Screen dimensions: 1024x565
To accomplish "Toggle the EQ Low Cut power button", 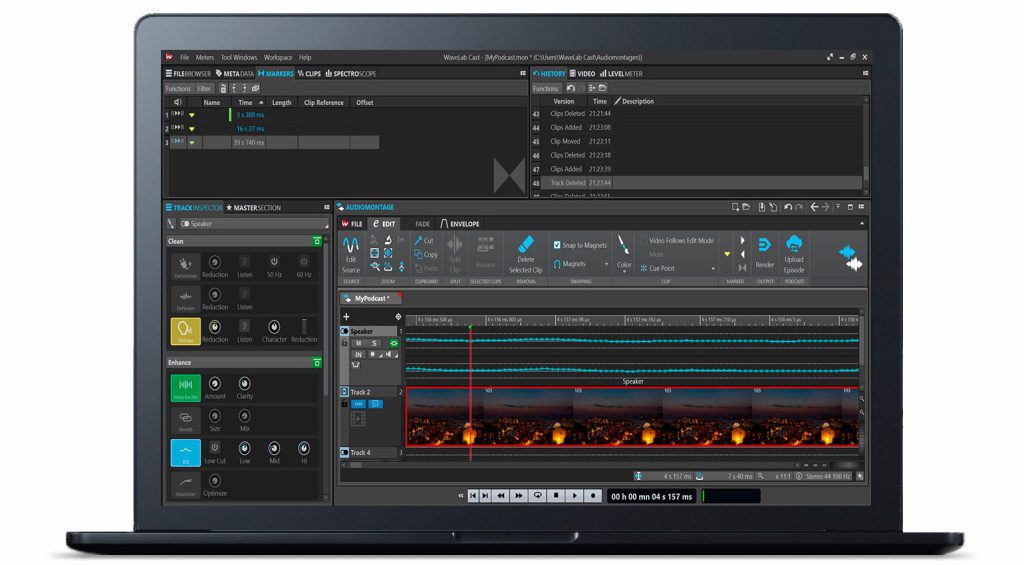I will click(214, 447).
